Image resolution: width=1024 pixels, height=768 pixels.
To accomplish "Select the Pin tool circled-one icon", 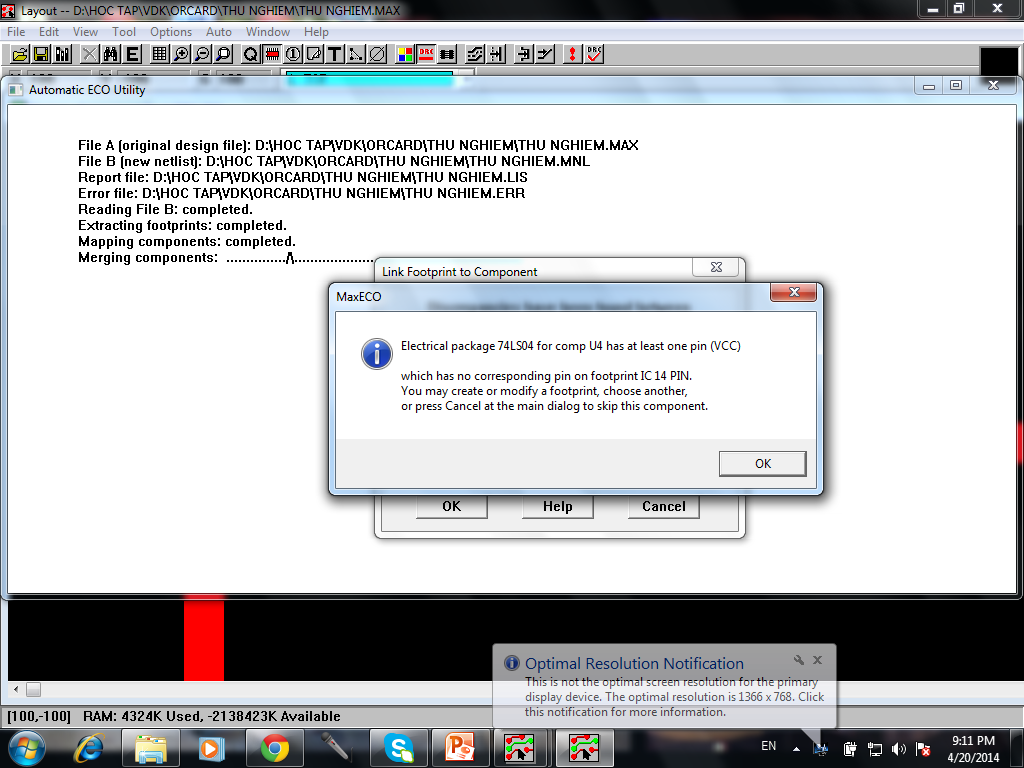I will click(293, 54).
